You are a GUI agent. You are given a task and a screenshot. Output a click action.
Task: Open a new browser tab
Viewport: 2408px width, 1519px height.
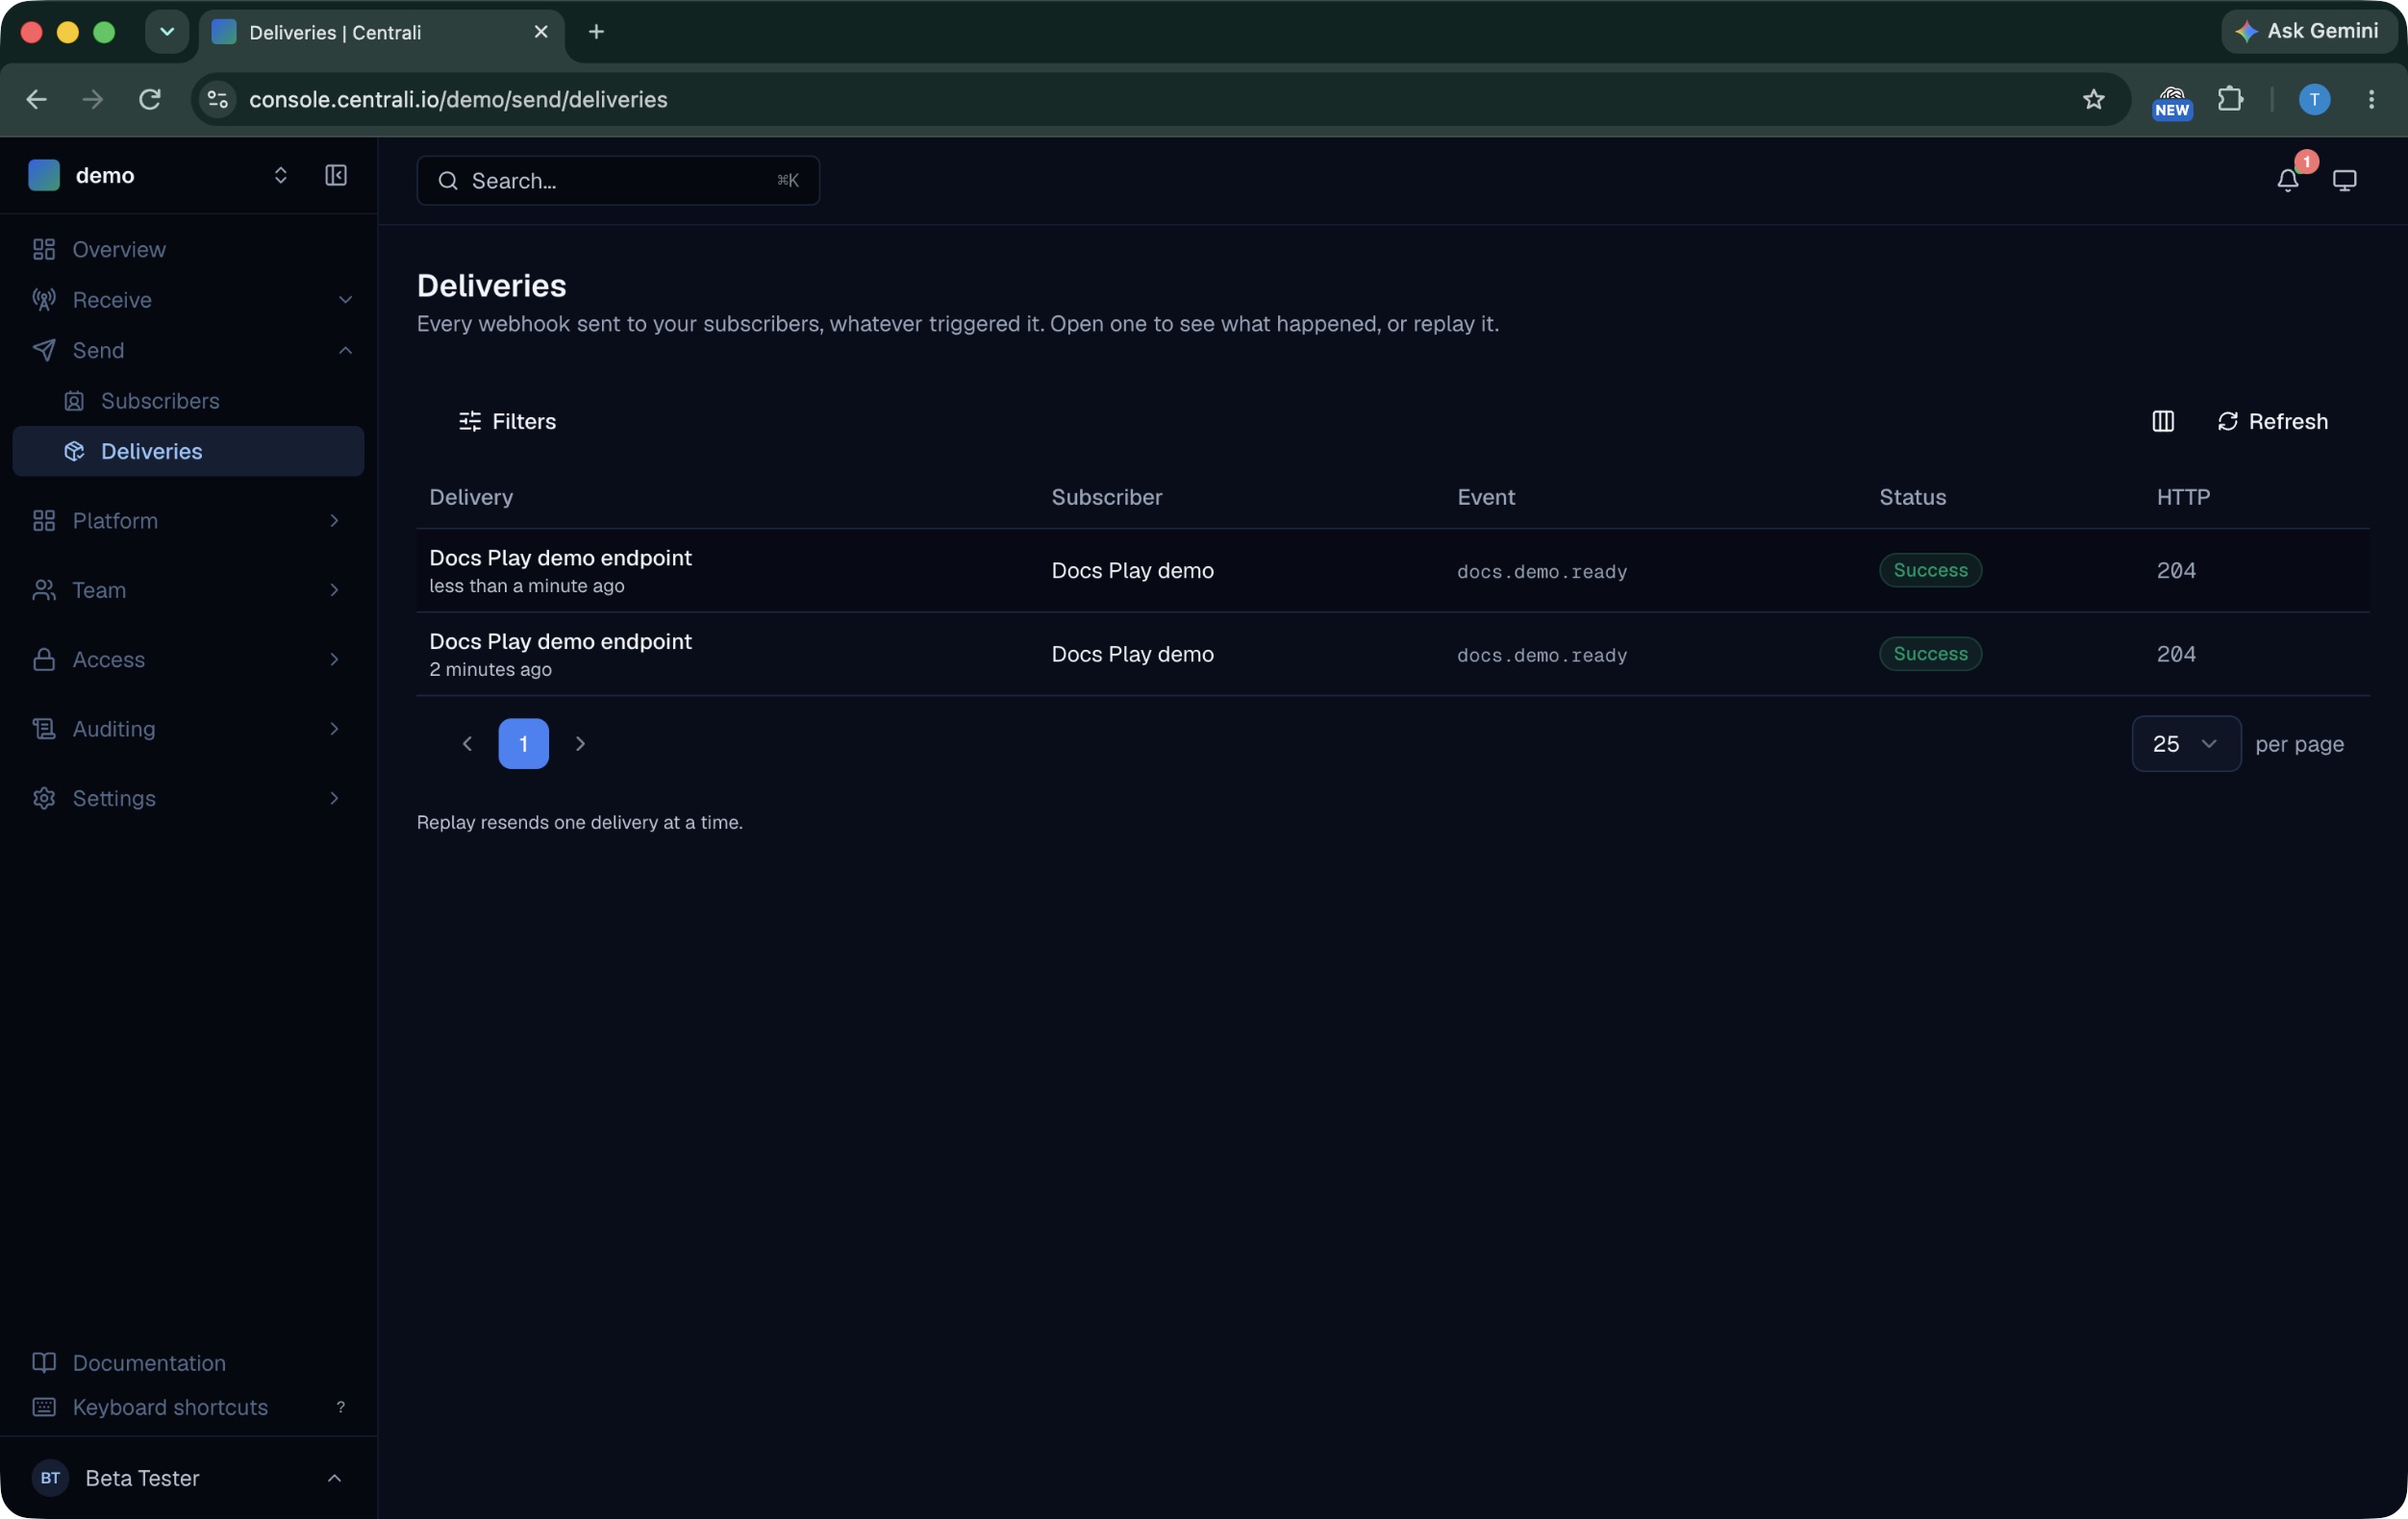pos(596,32)
